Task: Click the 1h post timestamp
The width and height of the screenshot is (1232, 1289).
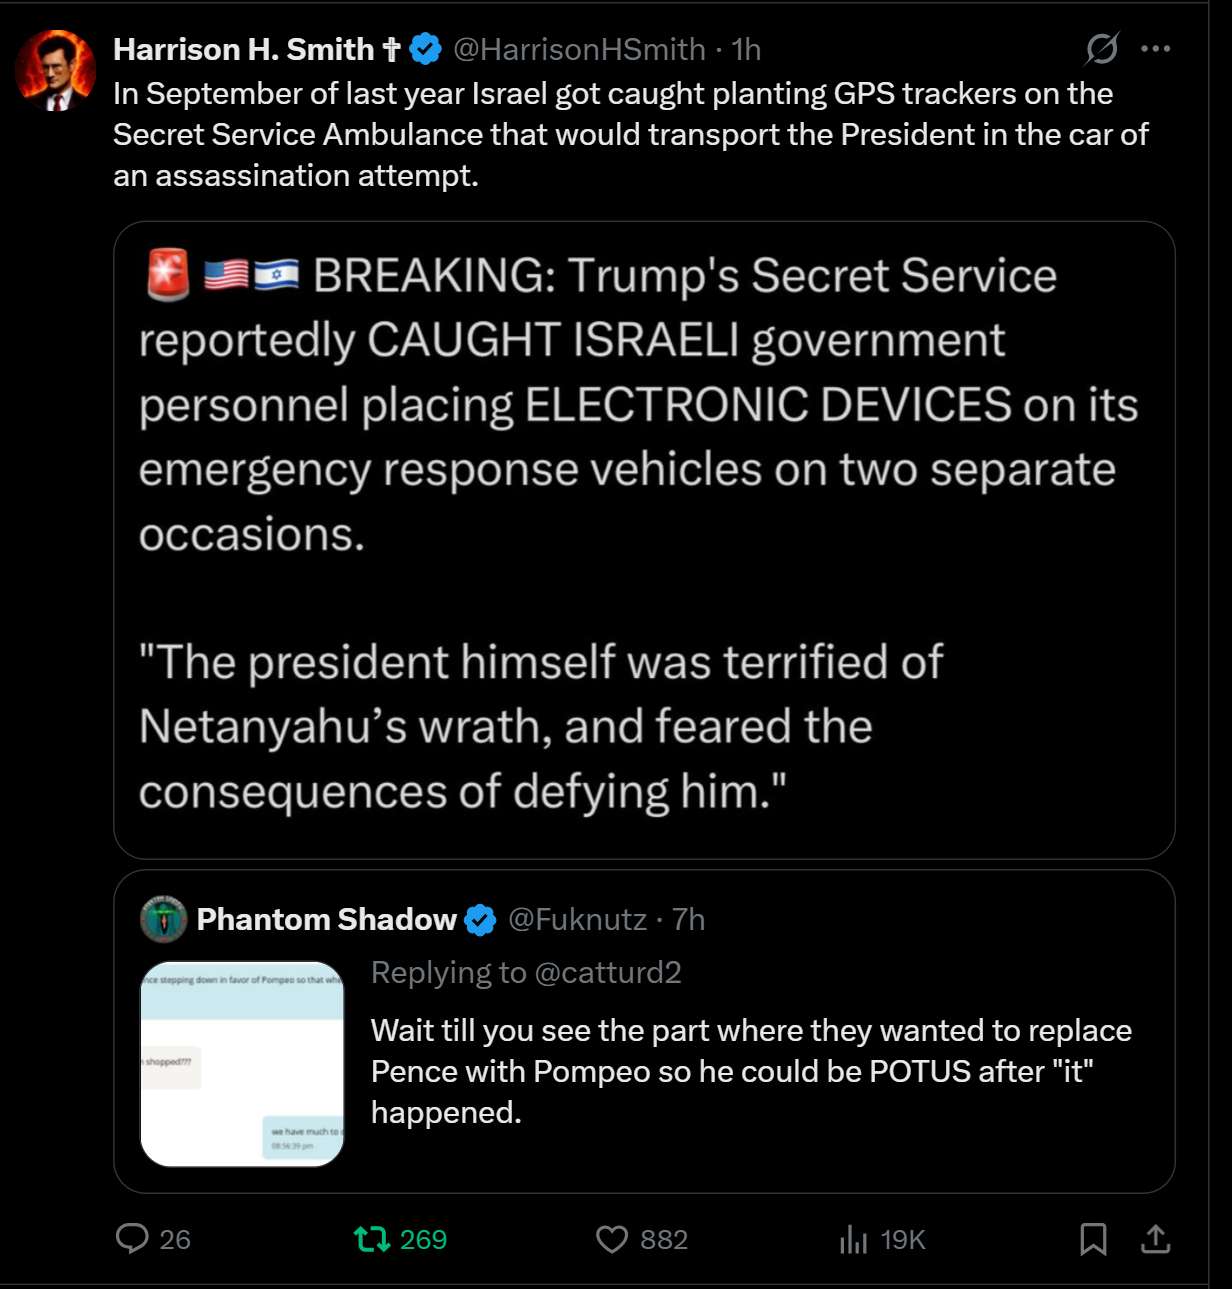Action: pos(746,49)
